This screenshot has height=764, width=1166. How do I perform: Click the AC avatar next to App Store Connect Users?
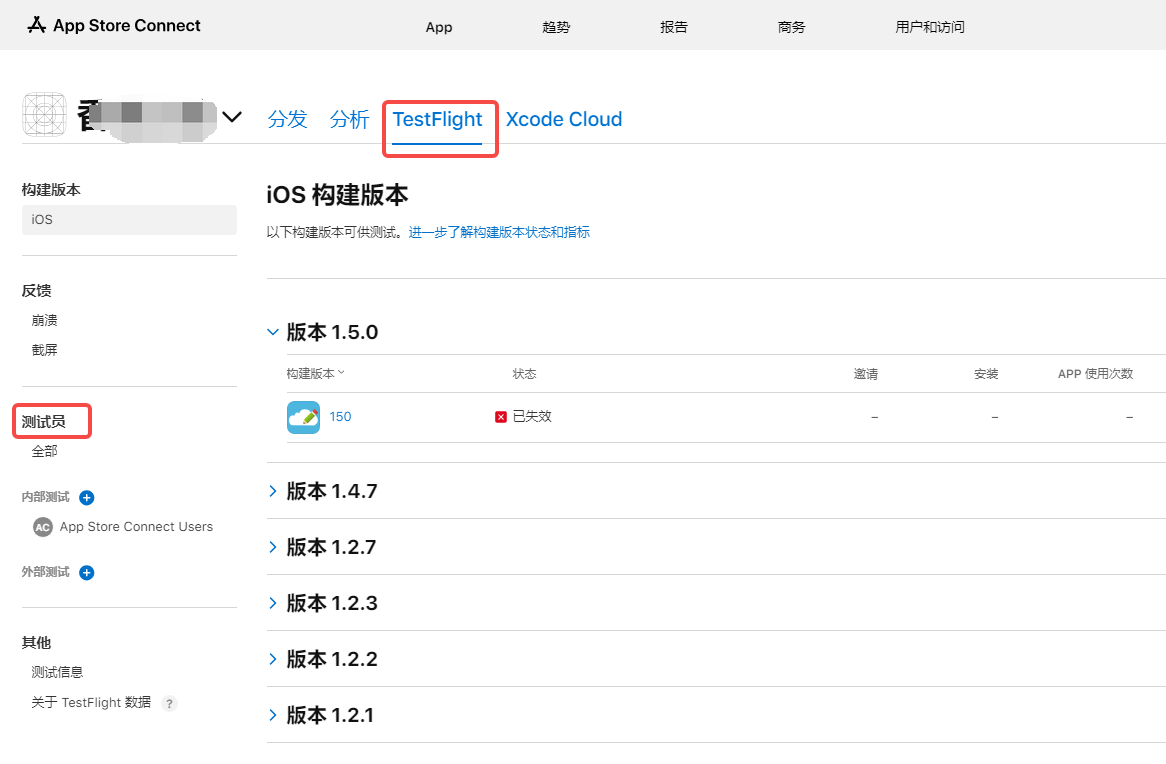(x=42, y=527)
